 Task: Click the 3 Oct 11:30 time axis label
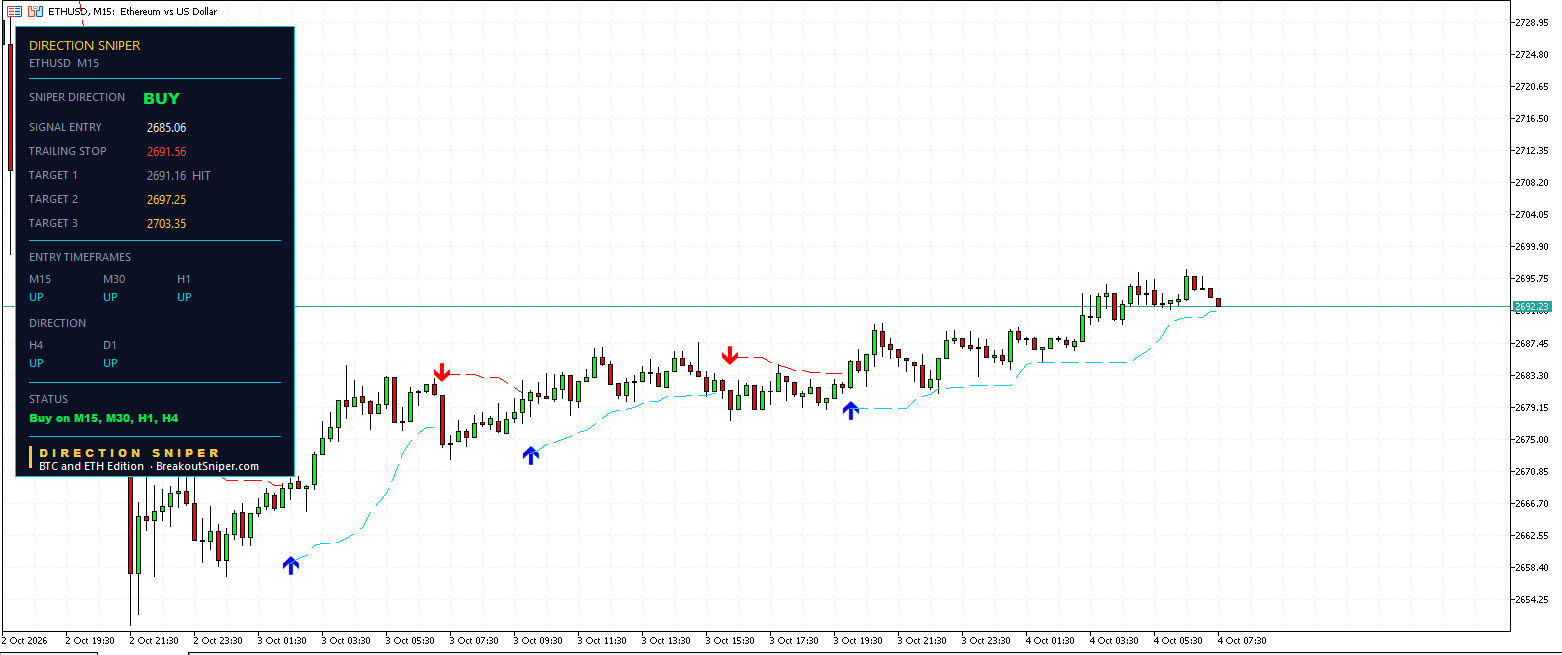pyautogui.click(x=602, y=640)
